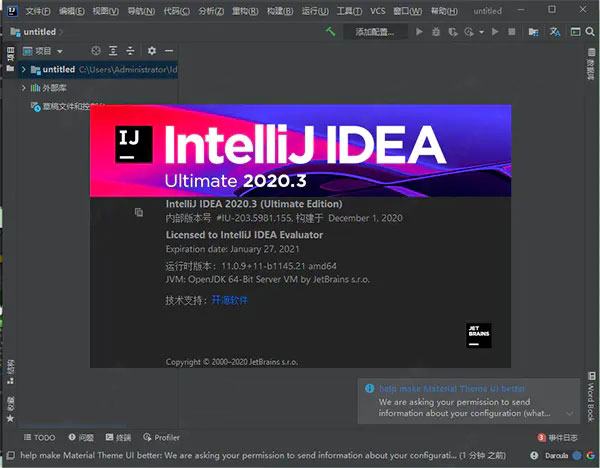The height and width of the screenshot is (468, 600).
Task: Expand the notification balloon chevron
Action: [x=570, y=412]
